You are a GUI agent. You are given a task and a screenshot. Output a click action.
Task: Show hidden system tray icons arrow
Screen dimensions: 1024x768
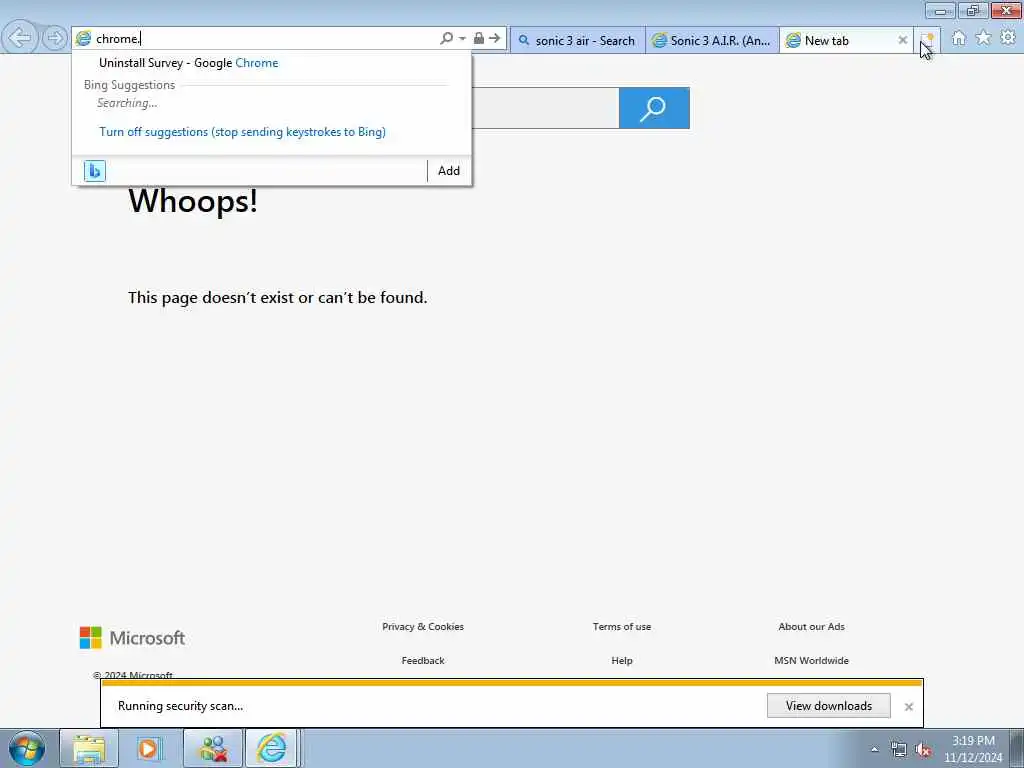pos(874,750)
